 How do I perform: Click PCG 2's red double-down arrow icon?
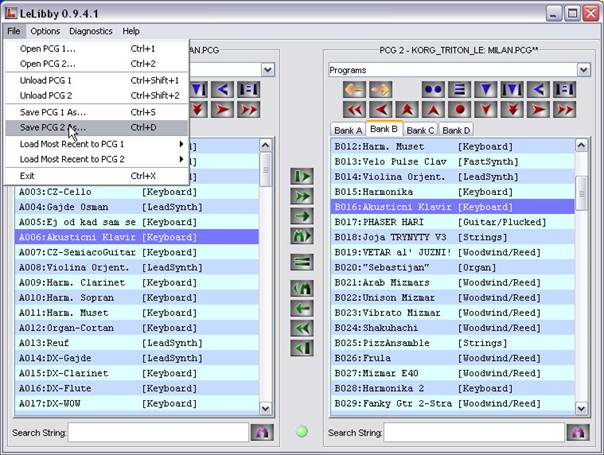512,109
